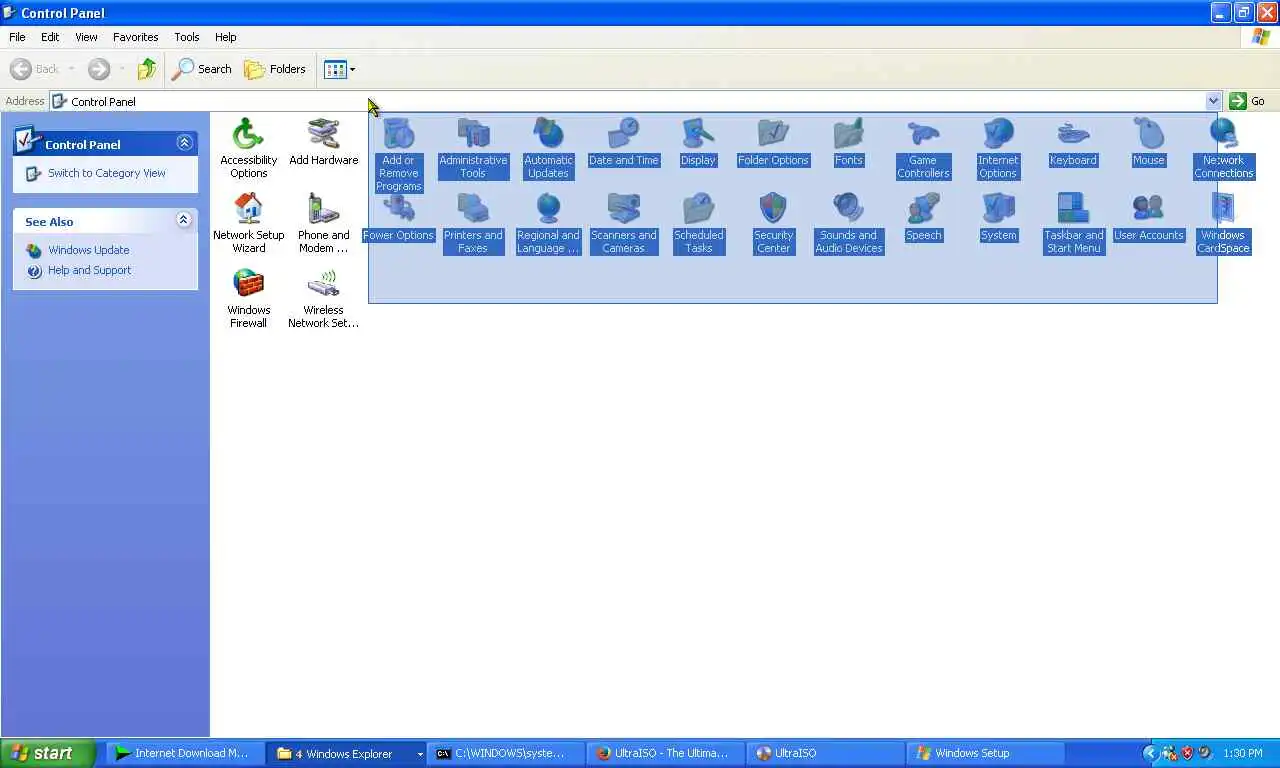Open the View menu
Image resolution: width=1280 pixels, height=768 pixels.
coord(86,37)
